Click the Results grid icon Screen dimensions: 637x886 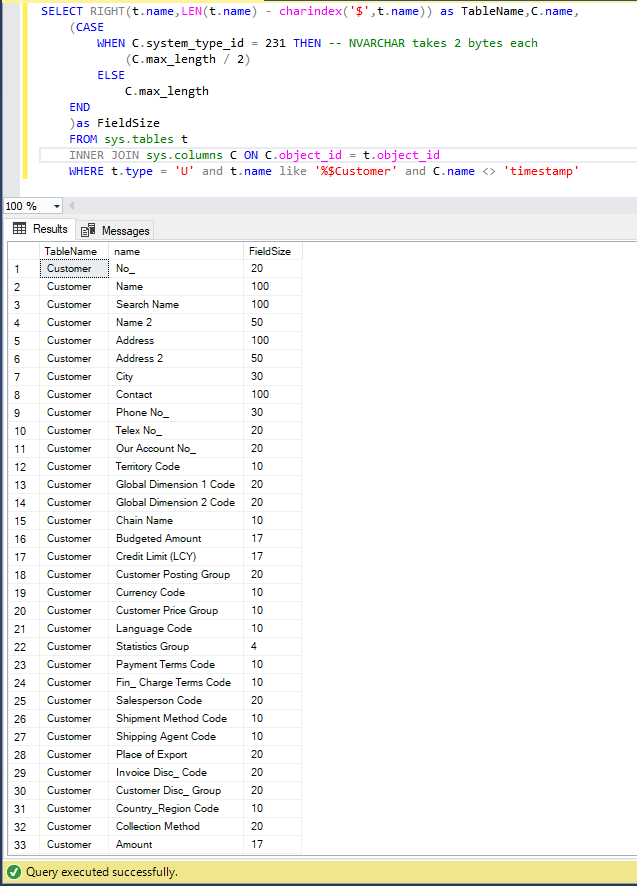[19, 228]
